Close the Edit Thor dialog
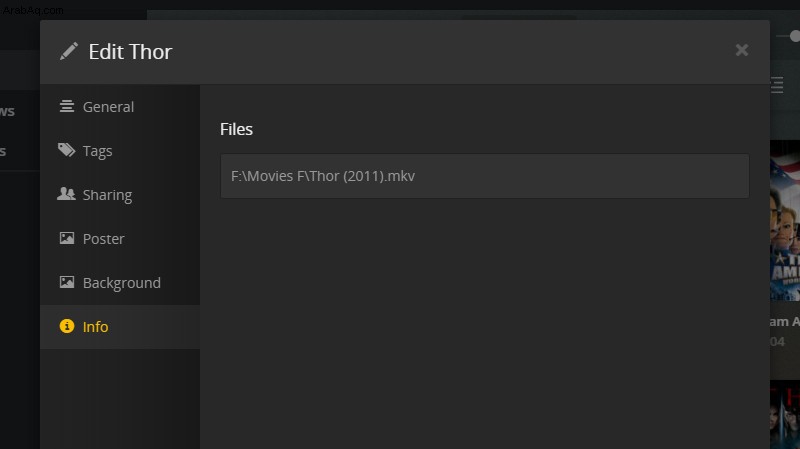 742,50
